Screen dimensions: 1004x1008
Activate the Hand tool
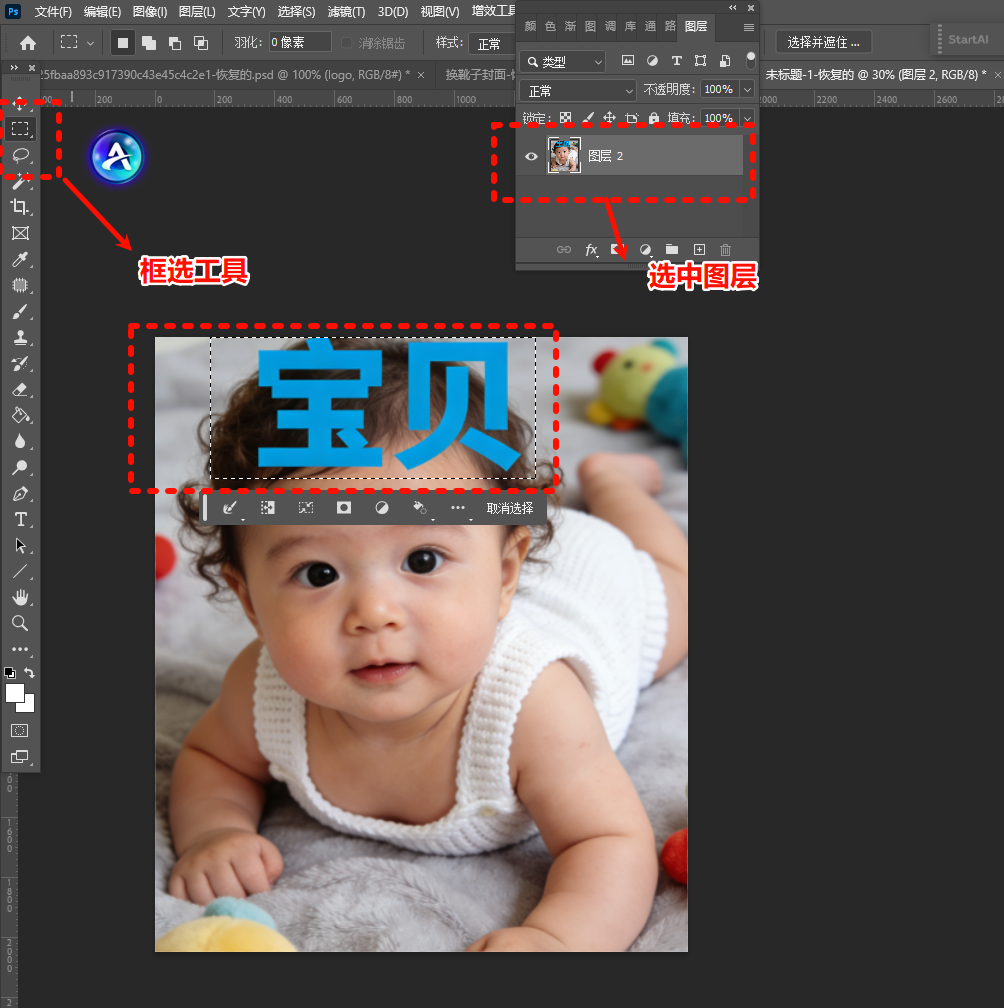(x=20, y=597)
